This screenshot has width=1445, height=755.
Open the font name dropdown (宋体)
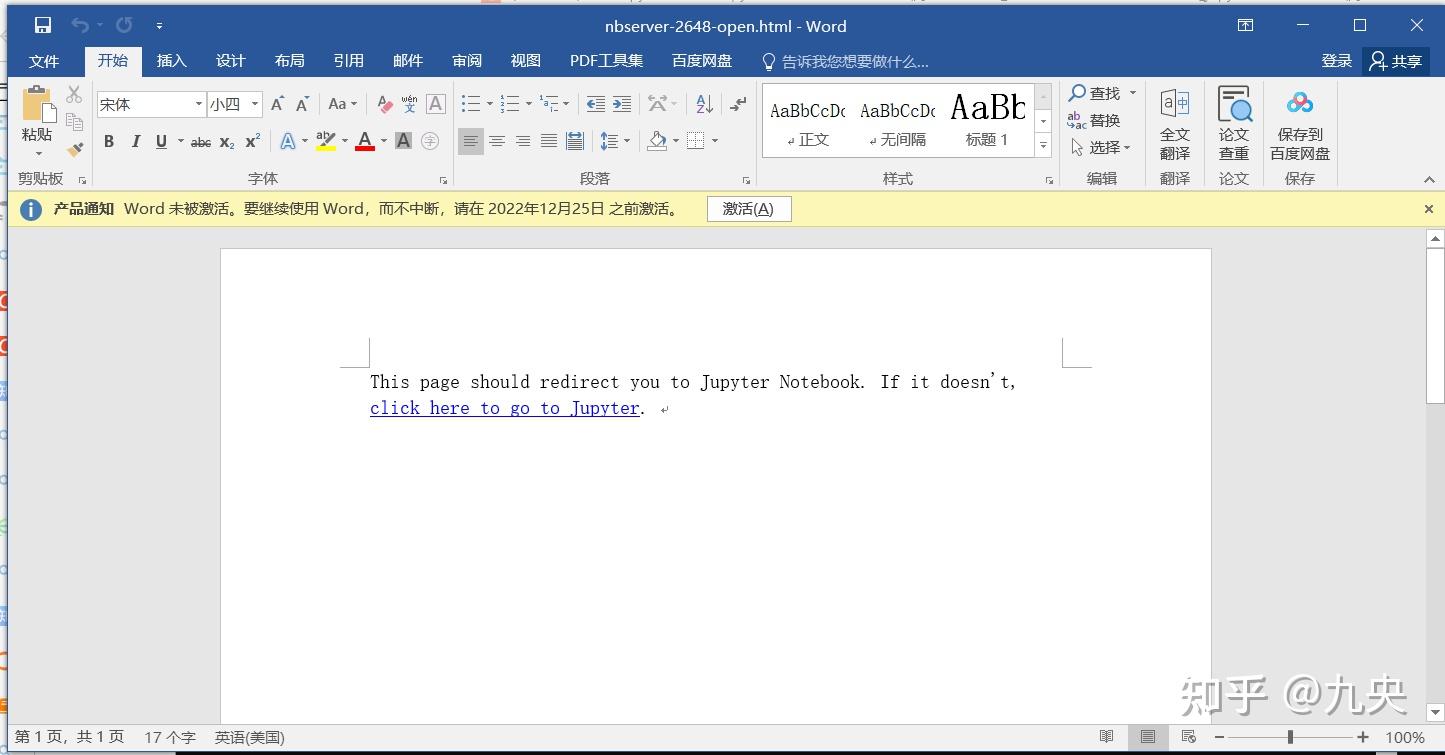click(198, 104)
